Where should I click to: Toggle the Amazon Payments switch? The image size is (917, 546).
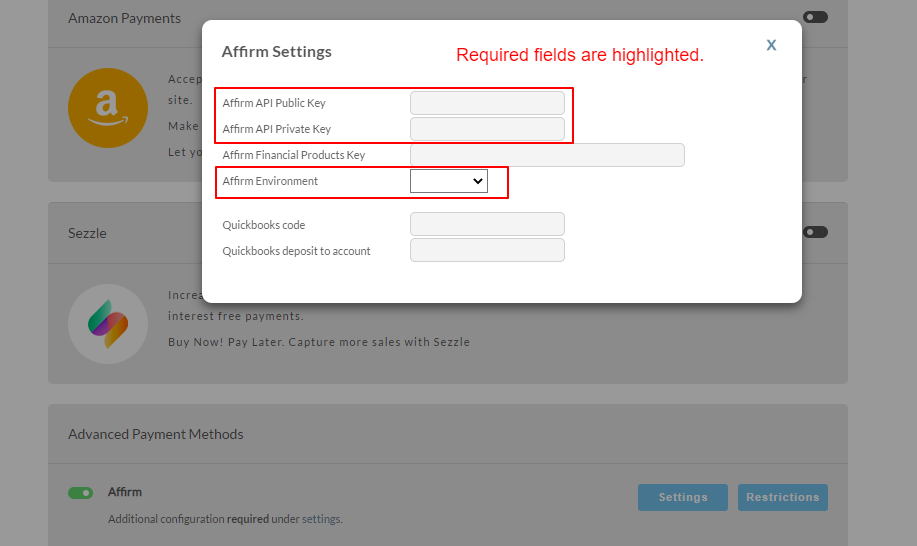(815, 17)
